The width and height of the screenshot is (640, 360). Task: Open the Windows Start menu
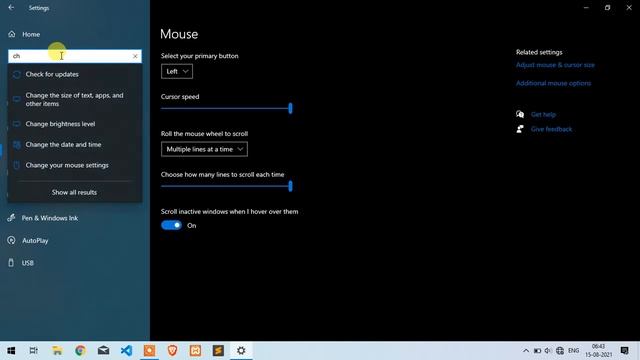coord(11,350)
